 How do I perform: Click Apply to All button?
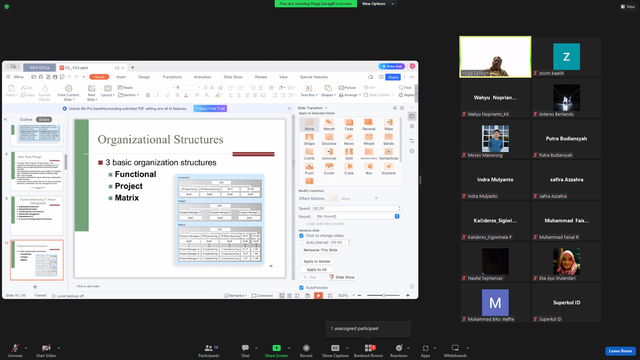click(317, 269)
